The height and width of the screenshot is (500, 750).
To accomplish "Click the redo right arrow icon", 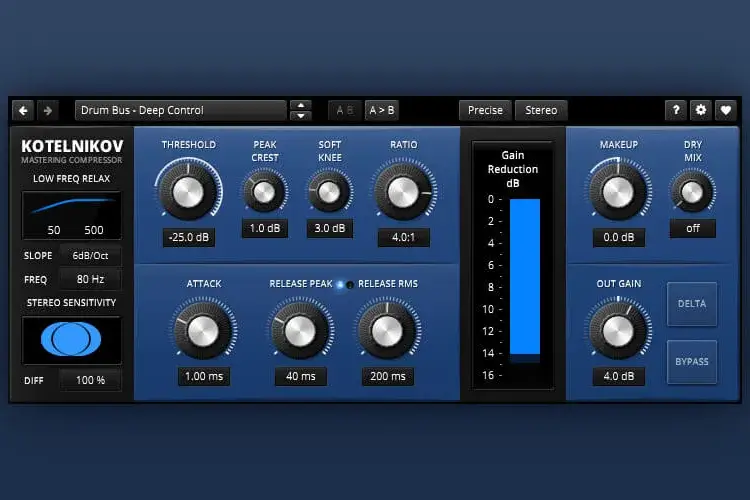I will [47, 110].
